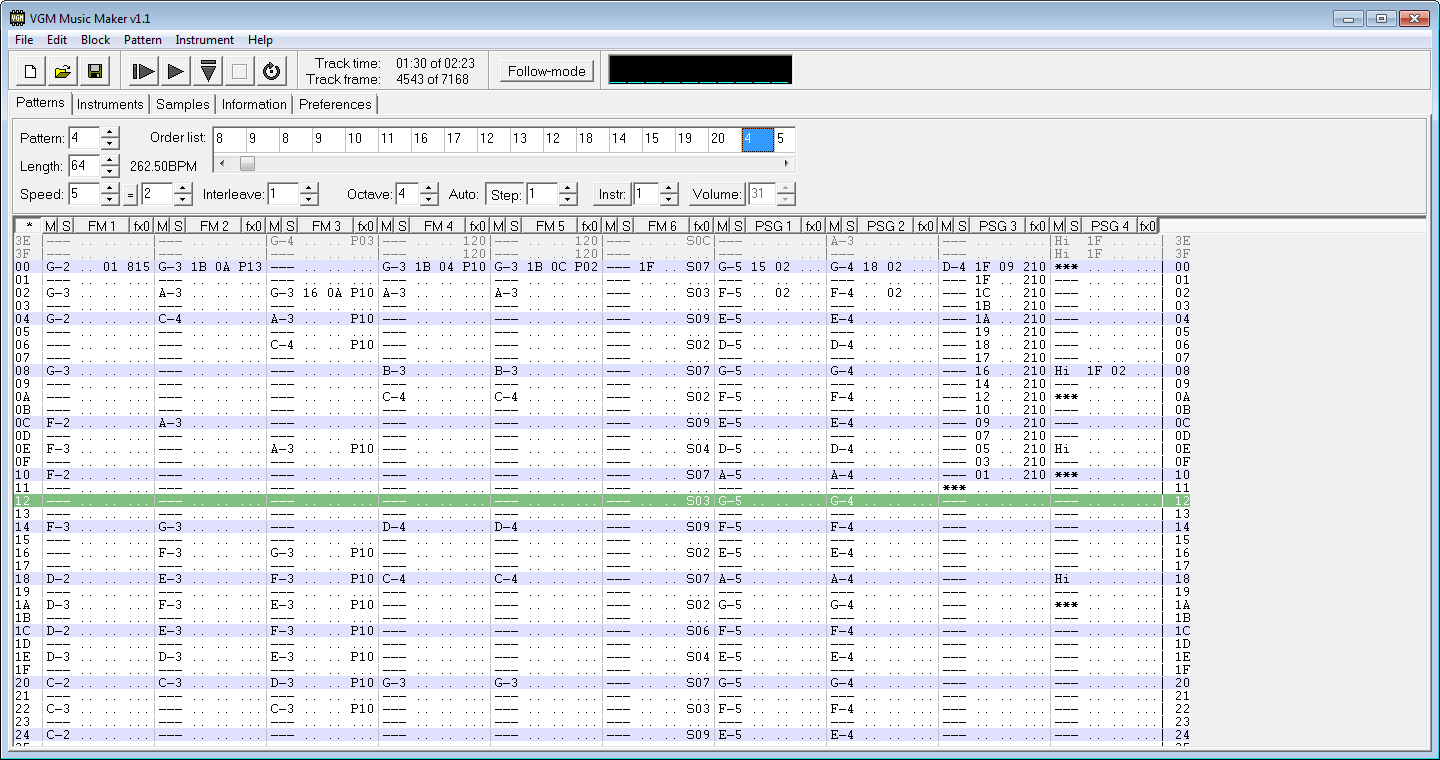Enable Follow-mode button
This screenshot has height=760, width=1440.
tap(546, 71)
